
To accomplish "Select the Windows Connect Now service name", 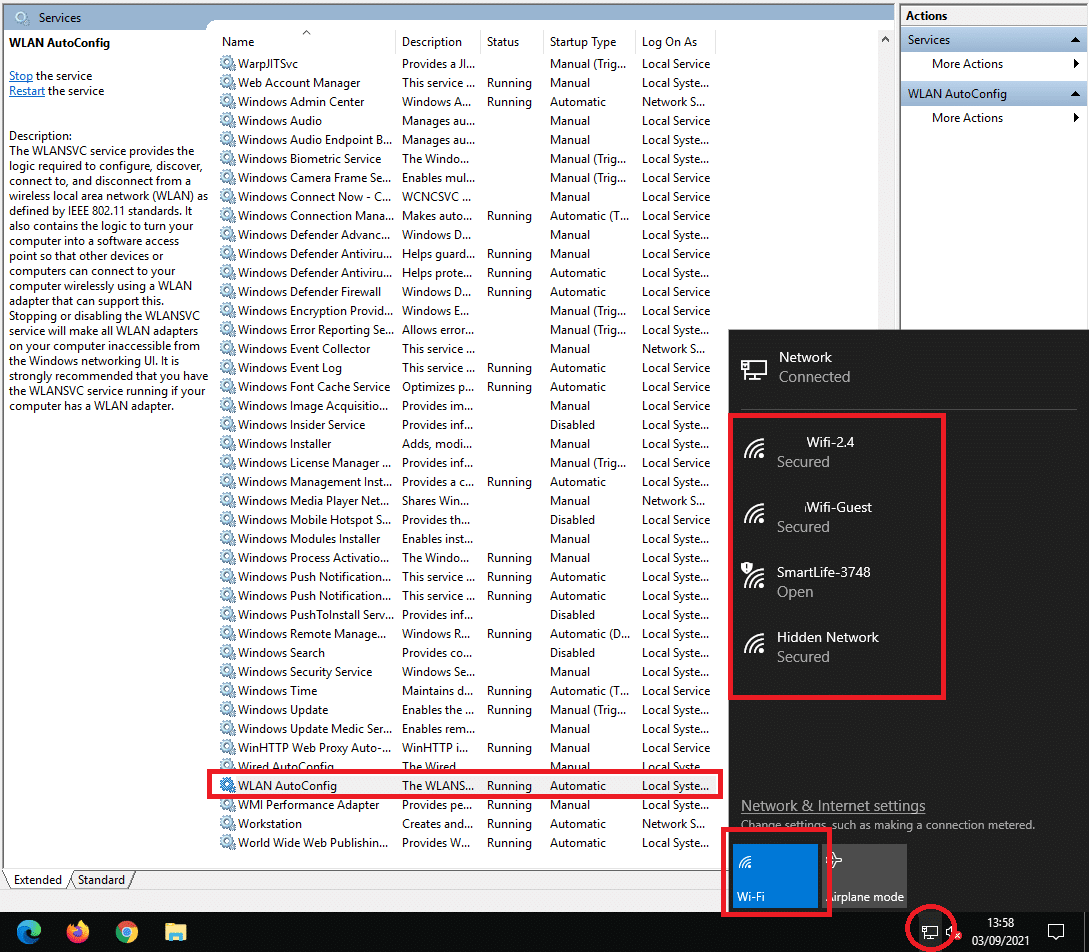I will coord(315,197).
